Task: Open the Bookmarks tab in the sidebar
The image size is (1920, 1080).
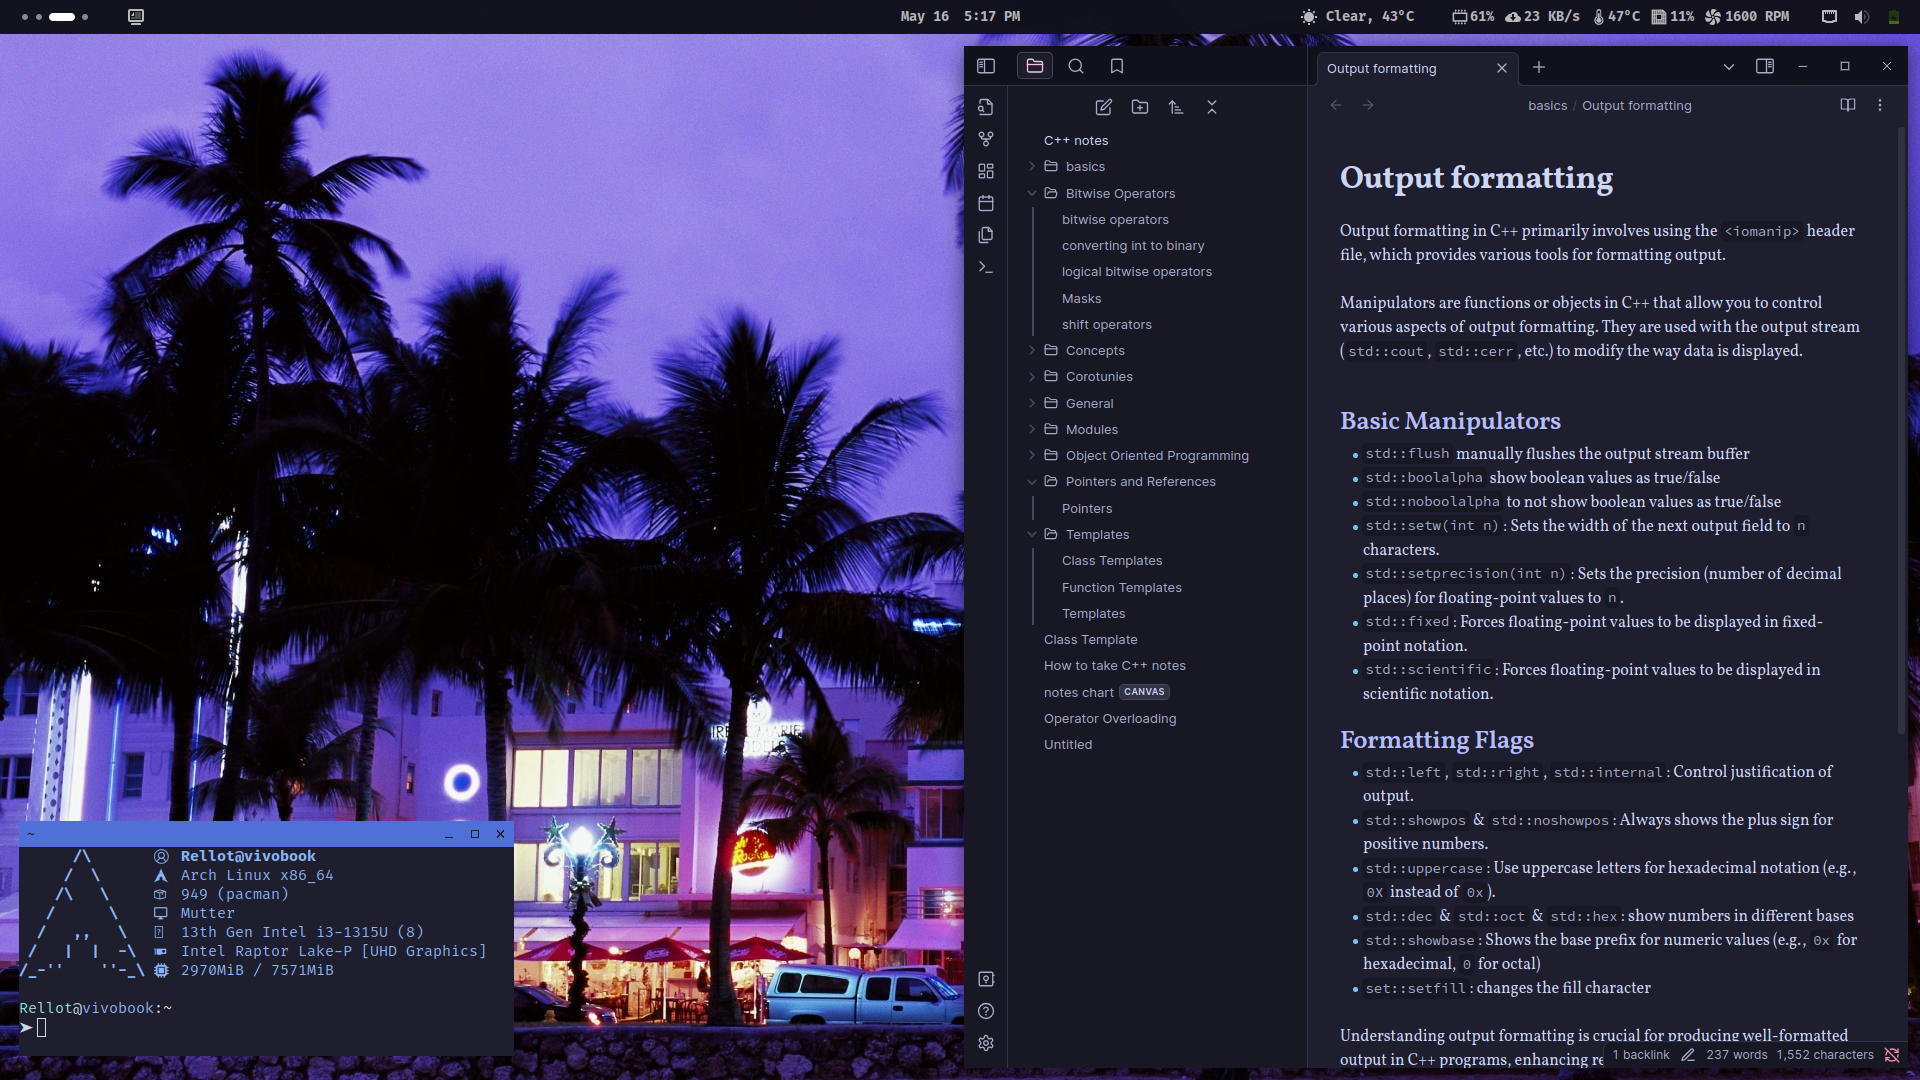Action: (1117, 66)
